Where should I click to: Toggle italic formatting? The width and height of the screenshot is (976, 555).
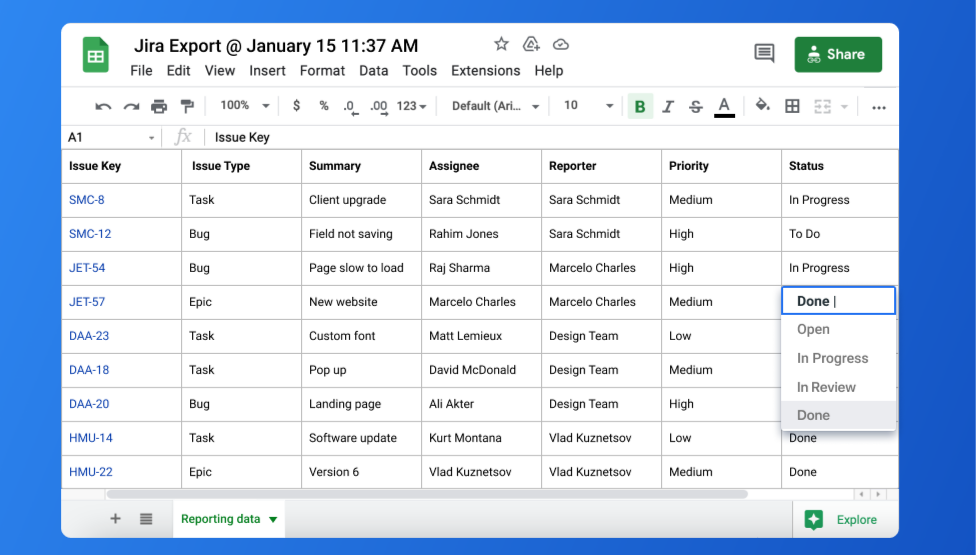pos(668,106)
